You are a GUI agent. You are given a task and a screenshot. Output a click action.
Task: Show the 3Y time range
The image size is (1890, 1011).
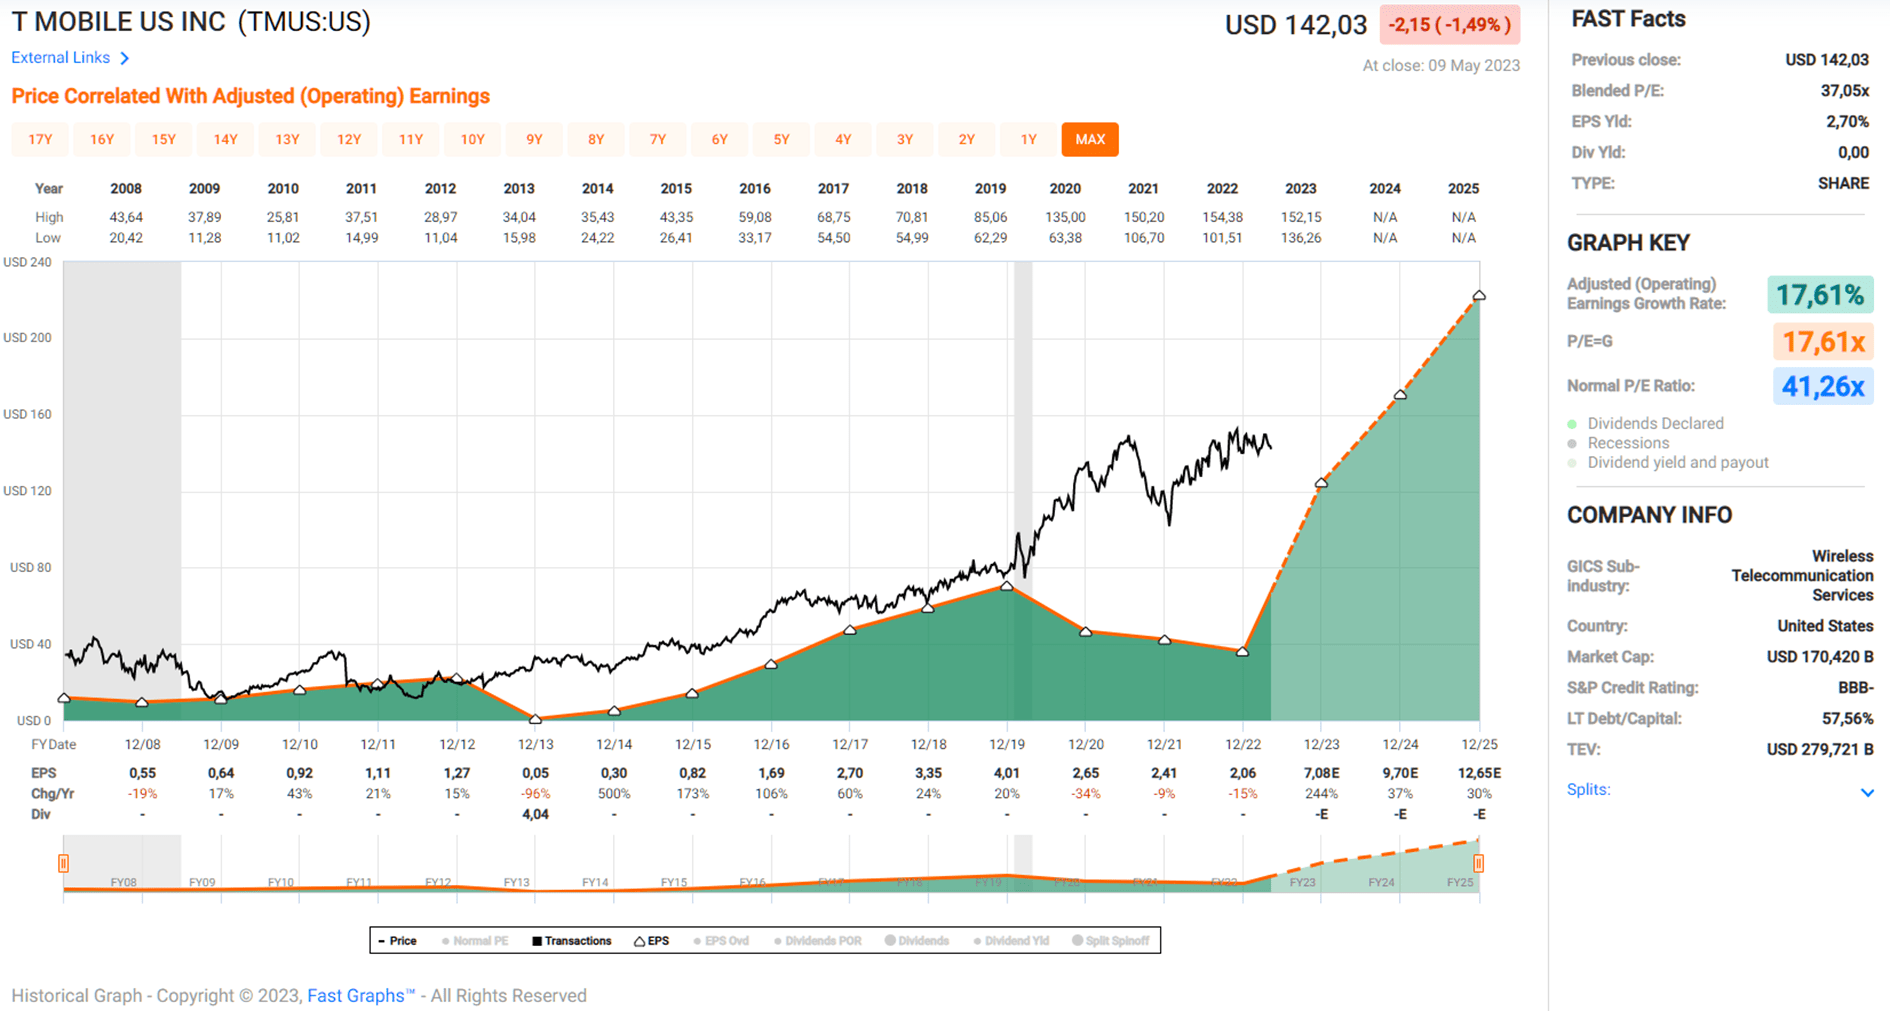coord(905,139)
